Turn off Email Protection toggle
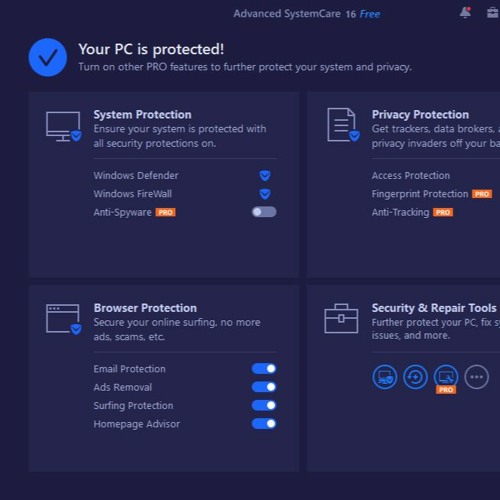 click(264, 369)
